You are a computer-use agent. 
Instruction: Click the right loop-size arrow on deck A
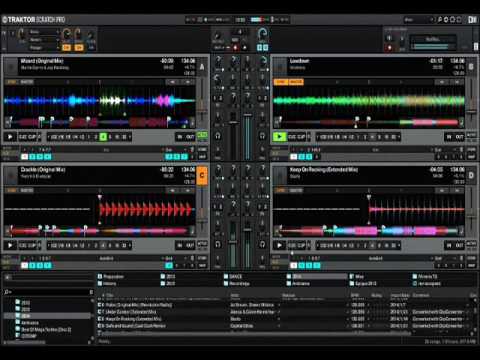tap(130, 137)
